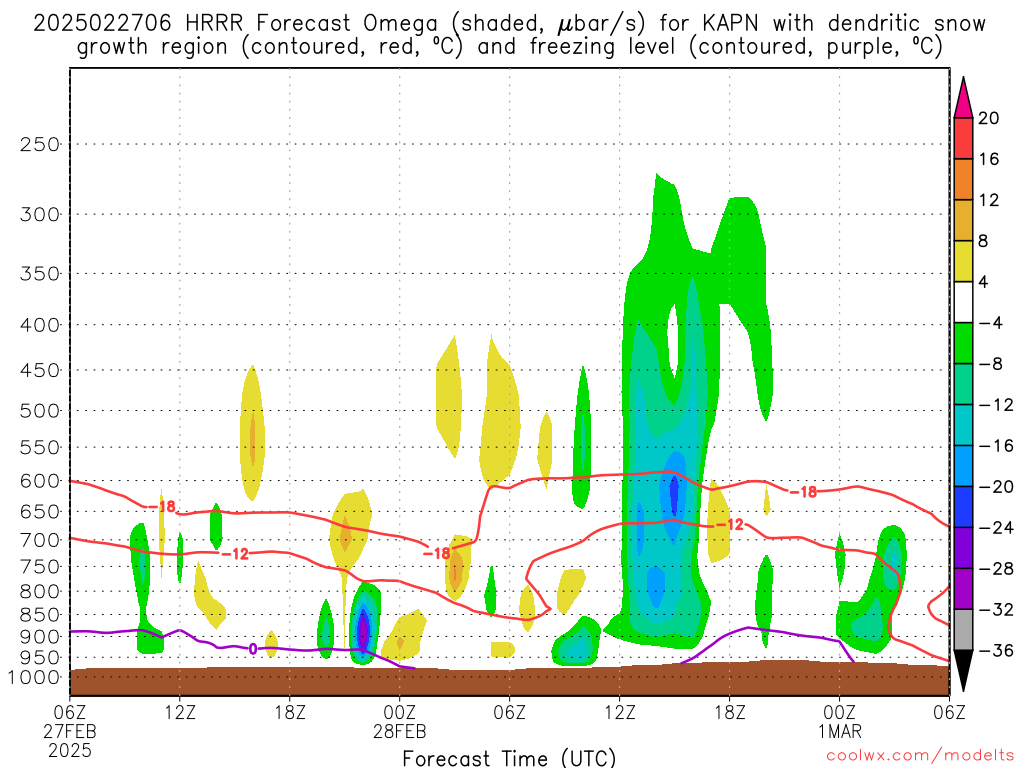Click the 500 pressure axis label

click(x=40, y=411)
